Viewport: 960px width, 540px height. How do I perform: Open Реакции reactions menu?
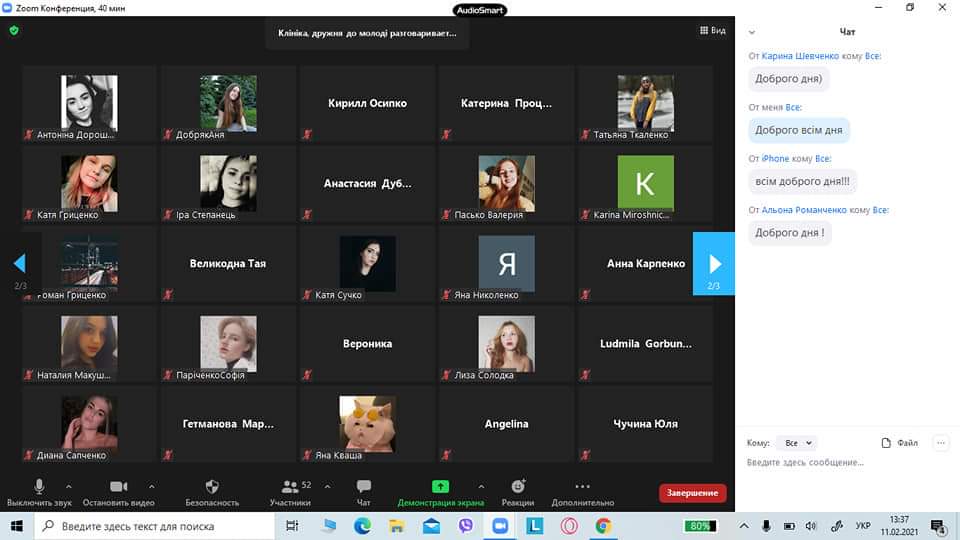(518, 493)
